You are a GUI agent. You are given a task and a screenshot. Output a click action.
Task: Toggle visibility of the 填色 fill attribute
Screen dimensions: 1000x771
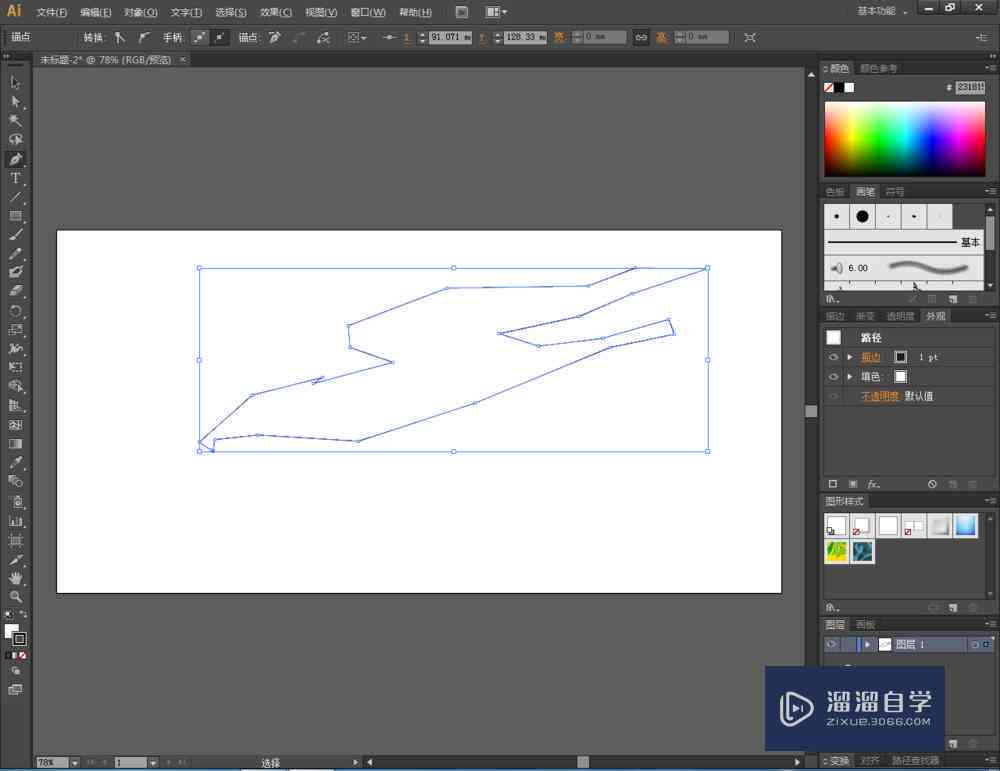pos(833,377)
